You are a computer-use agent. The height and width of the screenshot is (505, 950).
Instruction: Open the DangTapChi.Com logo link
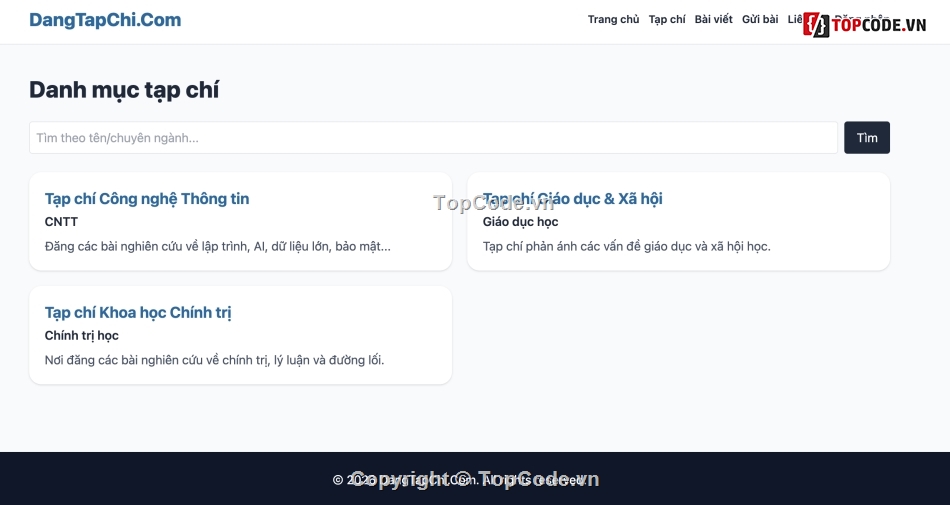click(105, 19)
